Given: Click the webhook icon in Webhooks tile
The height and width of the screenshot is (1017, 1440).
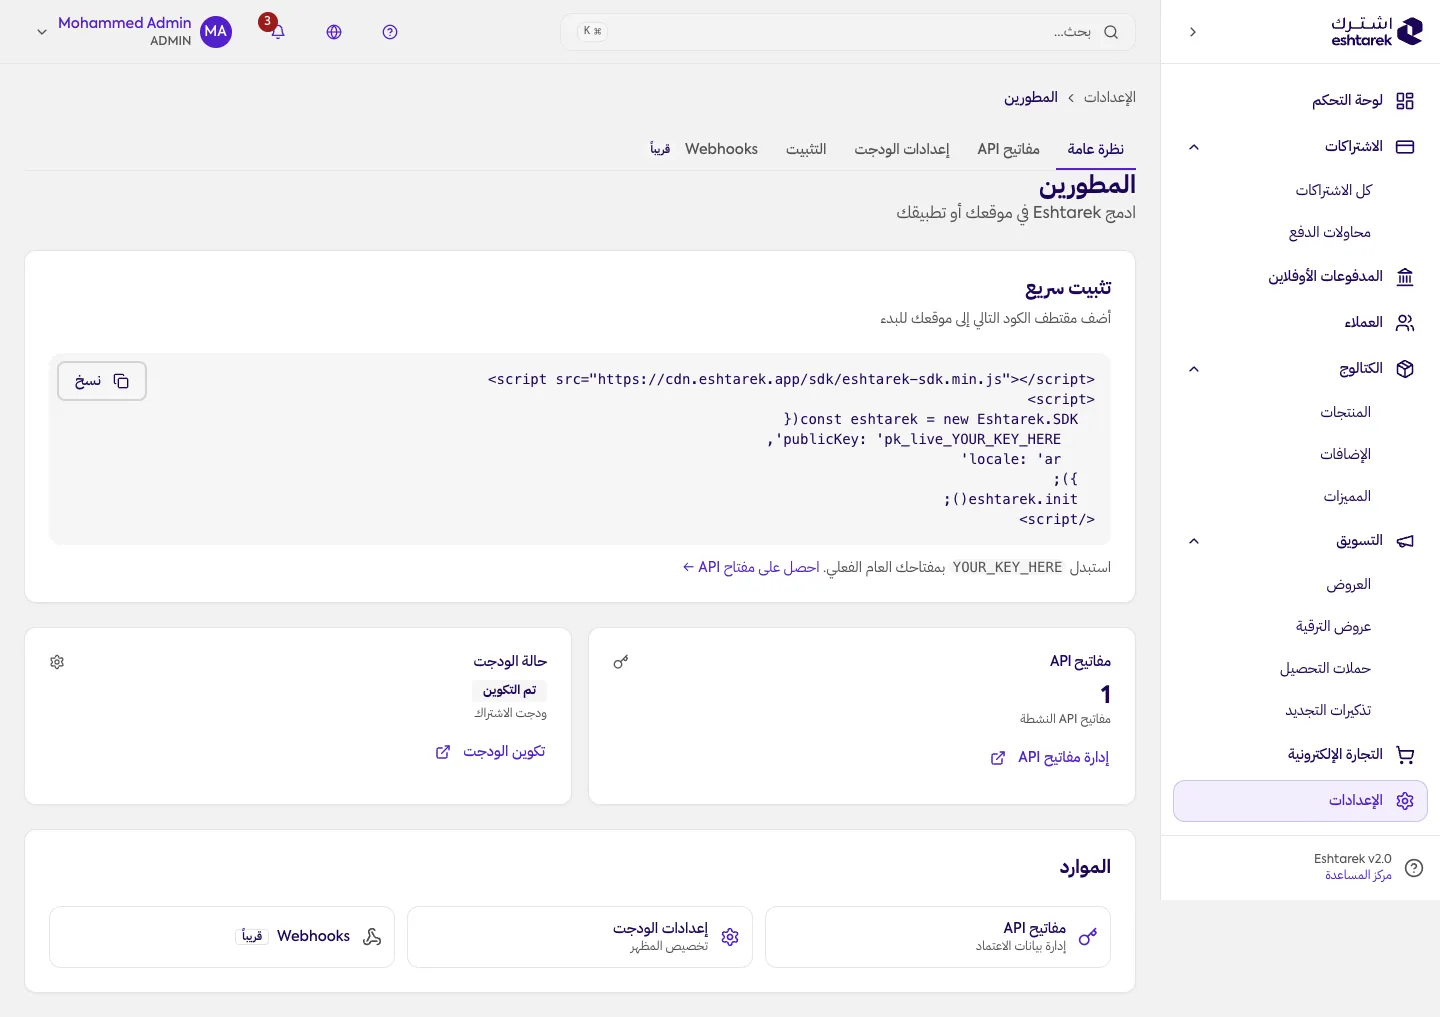Looking at the screenshot, I should [x=372, y=937].
